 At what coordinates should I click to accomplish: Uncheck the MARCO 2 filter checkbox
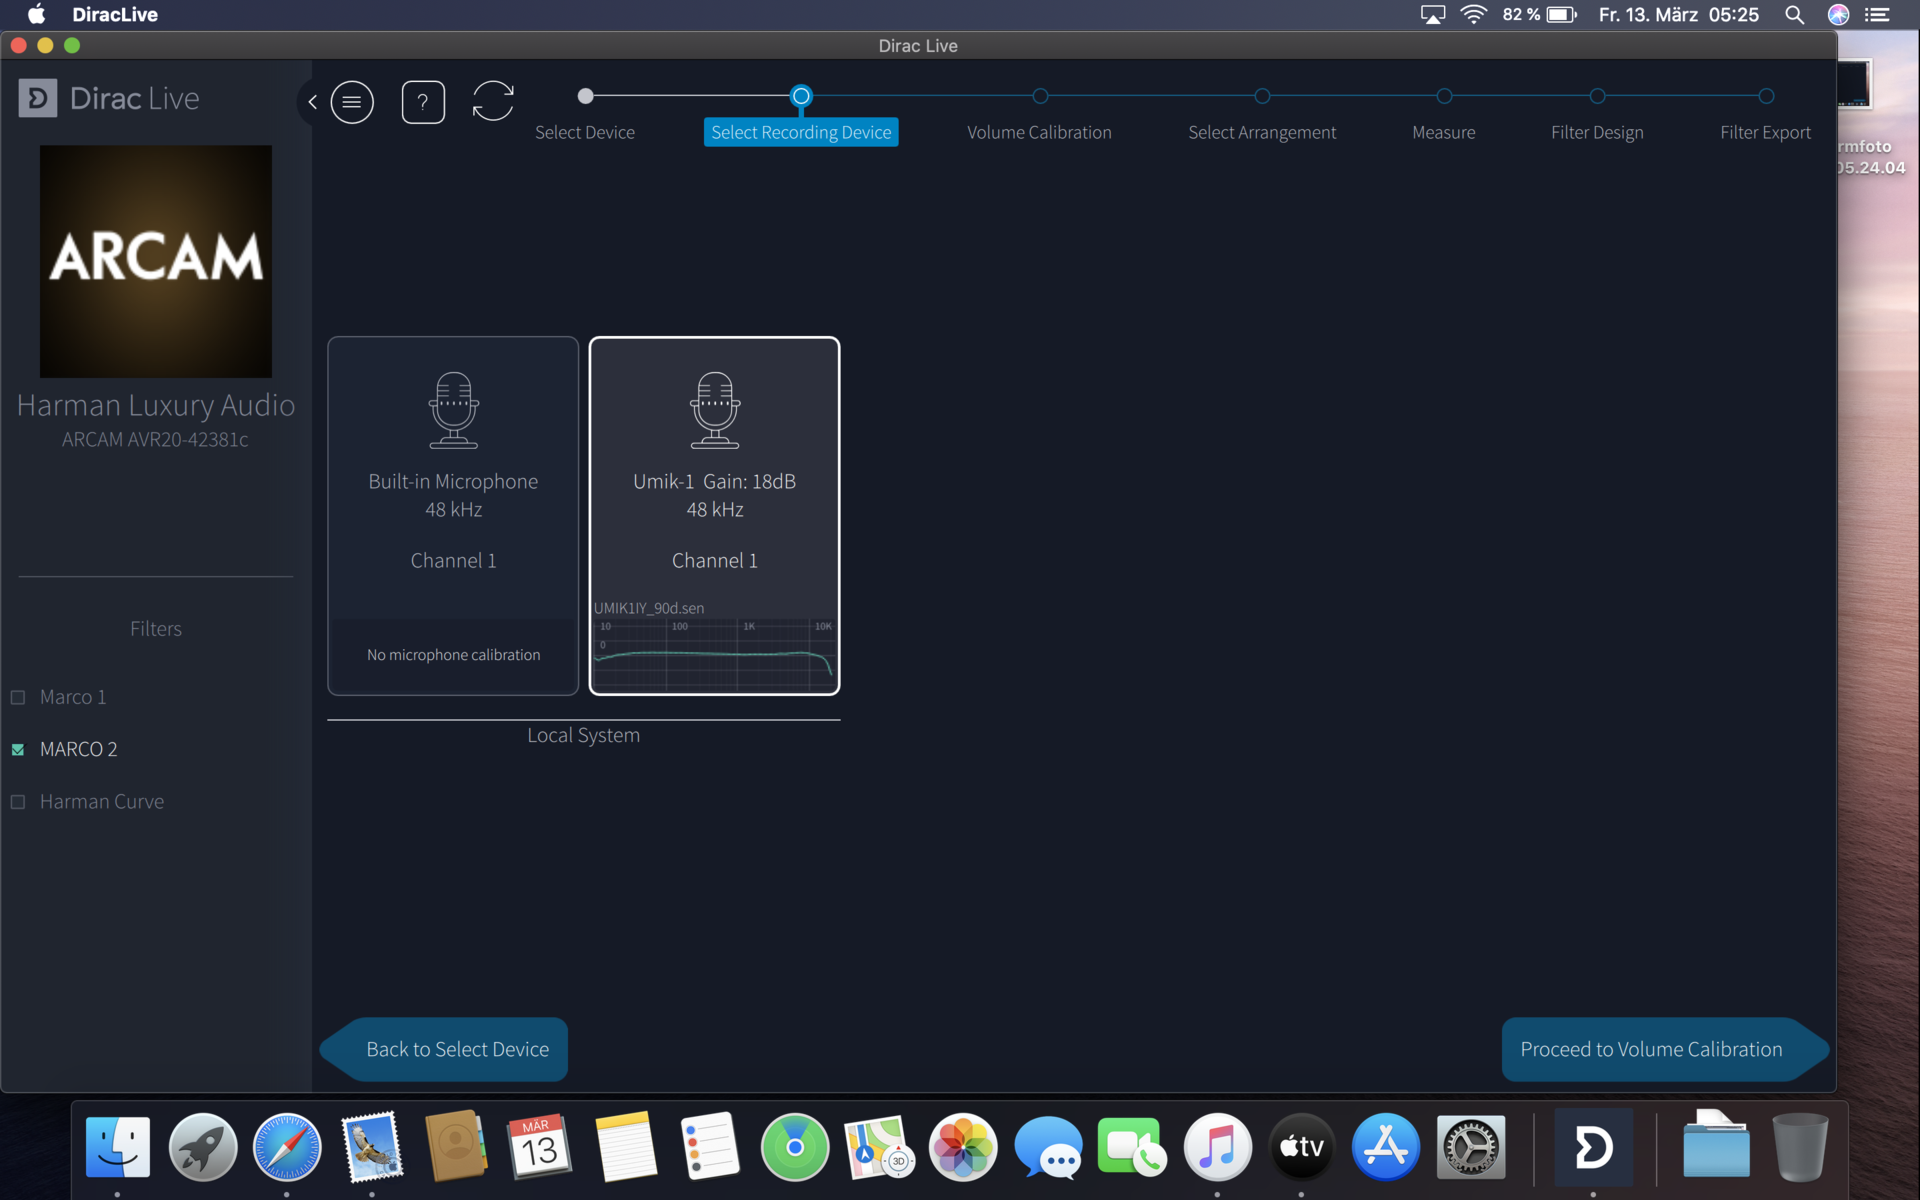pyautogui.click(x=18, y=749)
